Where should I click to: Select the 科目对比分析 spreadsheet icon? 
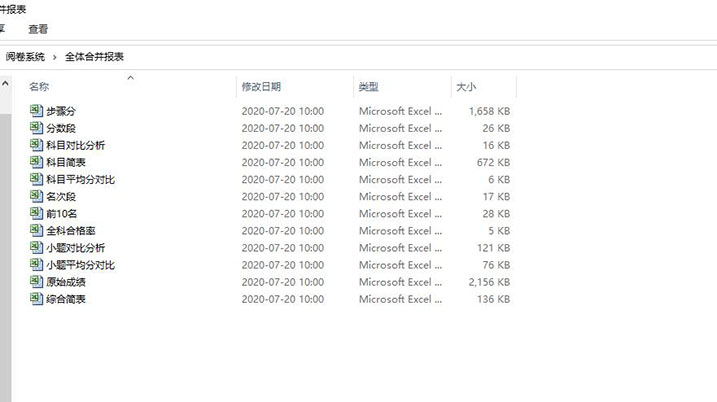click(x=37, y=145)
